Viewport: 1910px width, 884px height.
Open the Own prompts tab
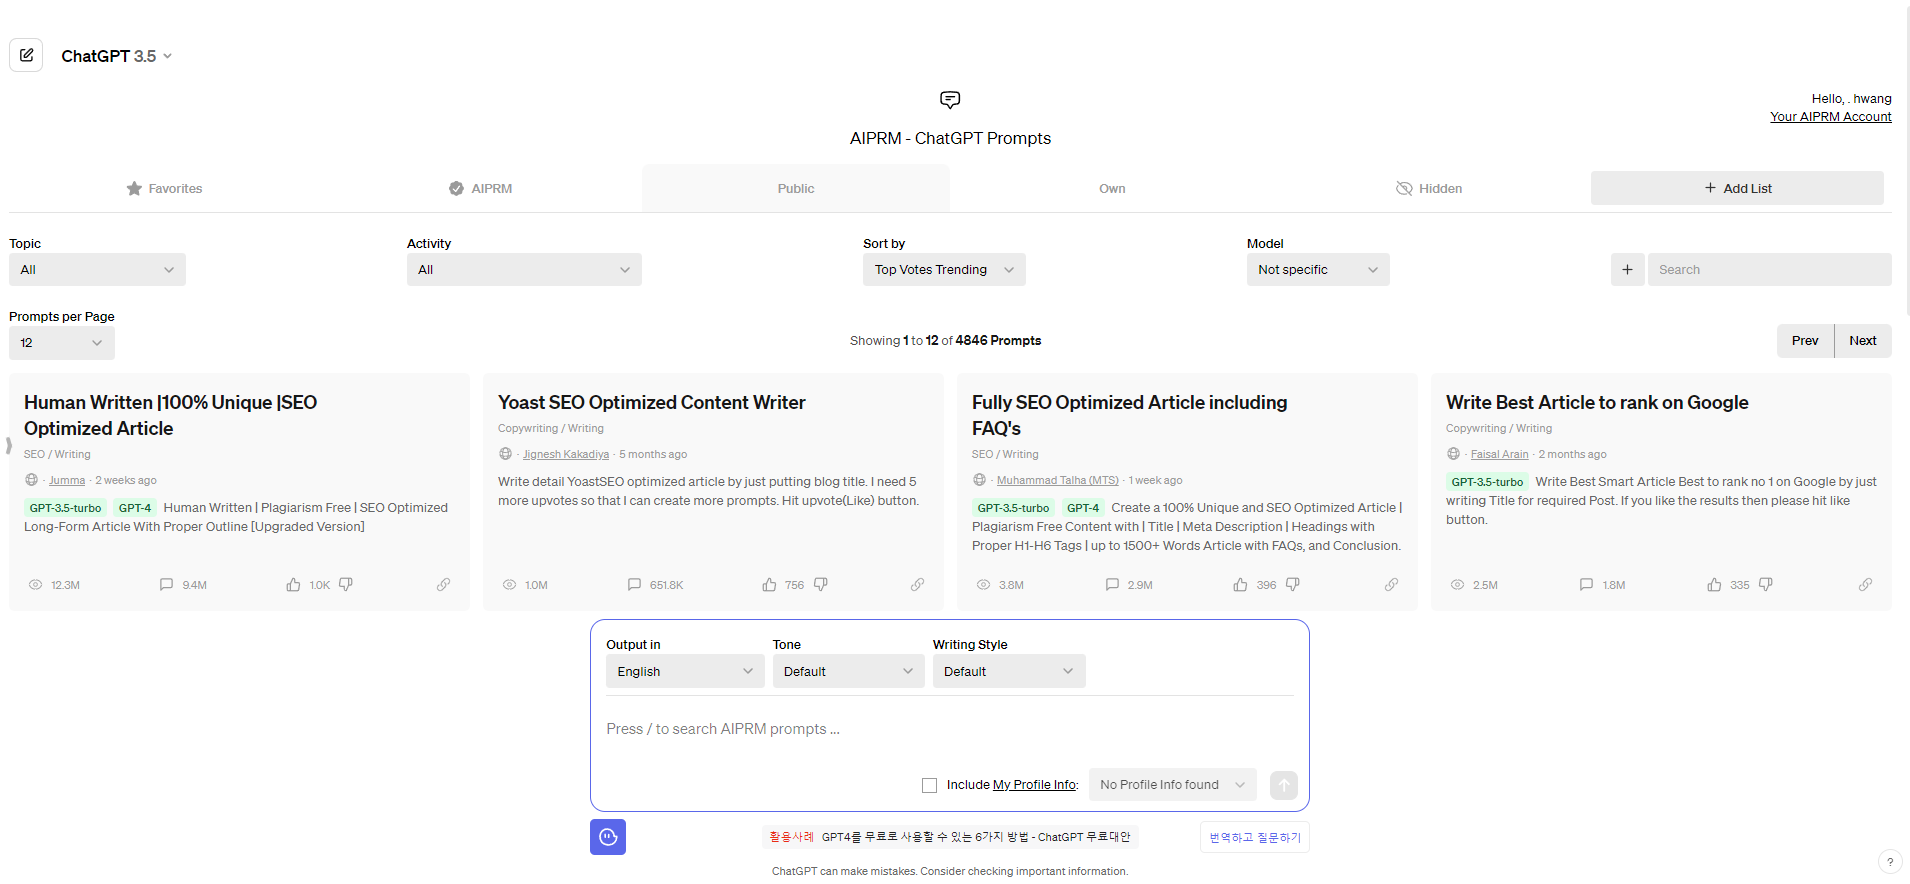(x=1112, y=188)
